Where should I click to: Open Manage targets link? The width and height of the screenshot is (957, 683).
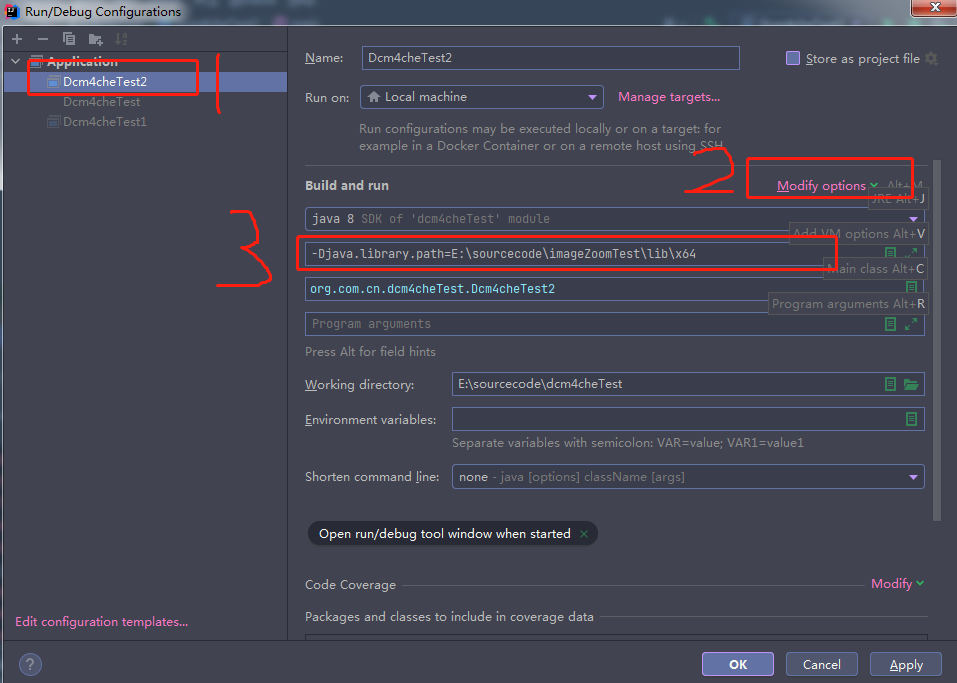tap(669, 97)
